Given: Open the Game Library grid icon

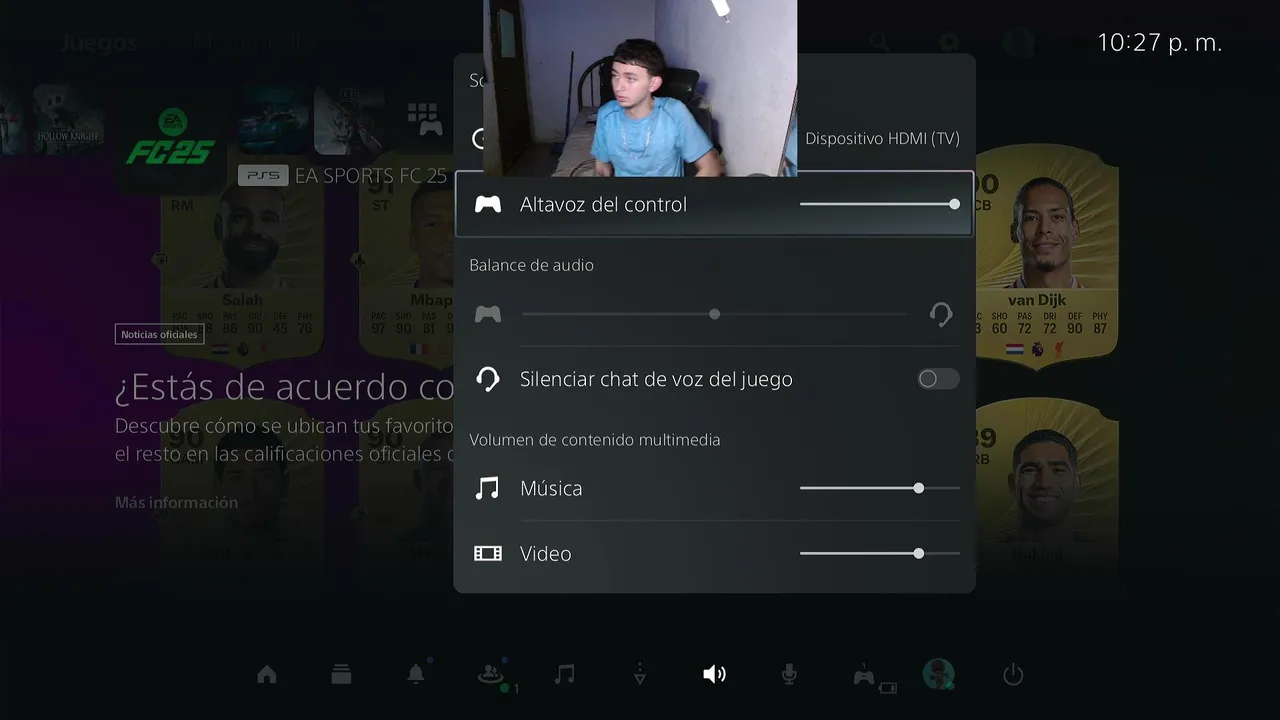Looking at the screenshot, I should tap(427, 118).
